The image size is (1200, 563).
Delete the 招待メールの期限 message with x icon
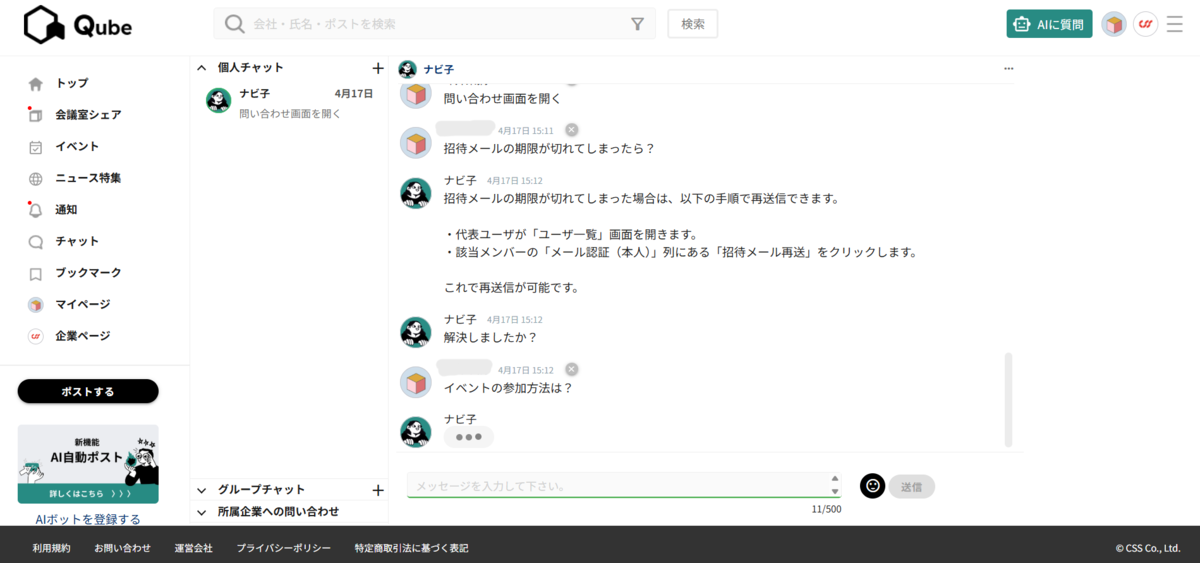[x=571, y=130]
